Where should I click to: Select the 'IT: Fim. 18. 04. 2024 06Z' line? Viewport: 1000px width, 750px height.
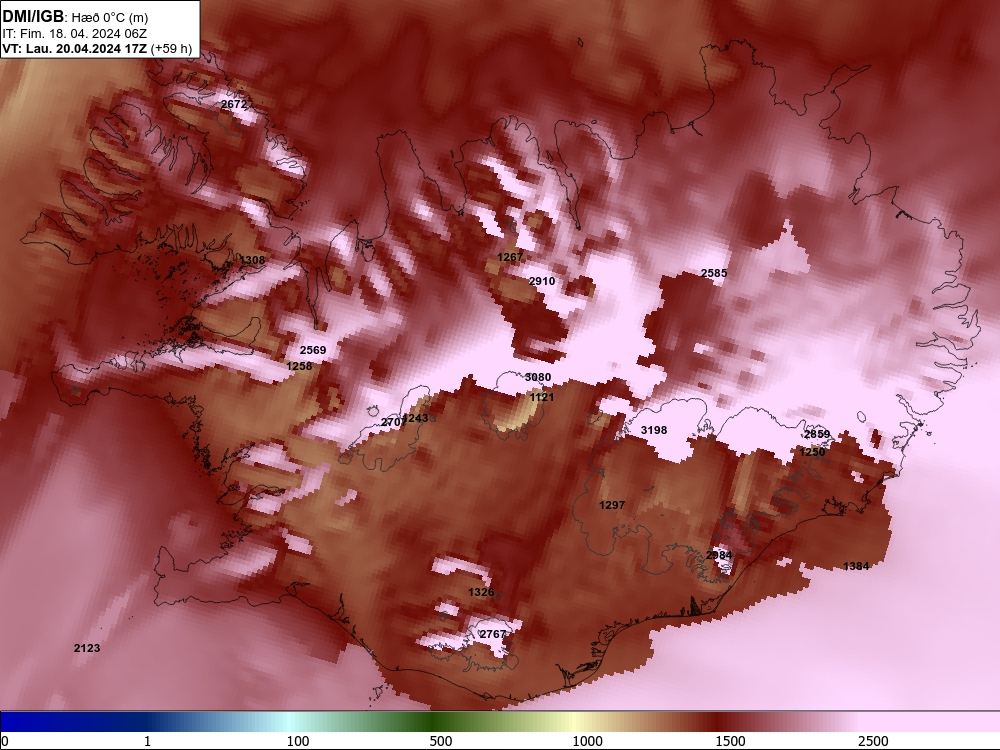coord(75,34)
